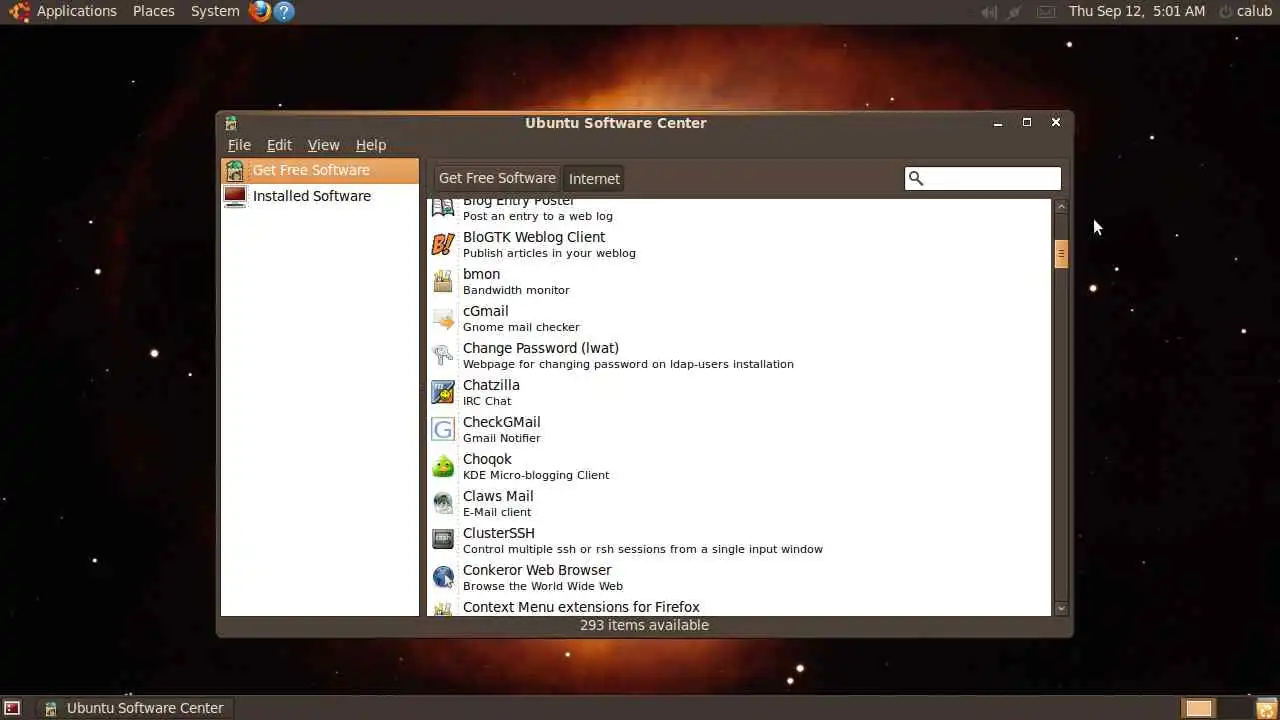Select the Choqok entry
Viewport: 1280px width, 720px height.
pyautogui.click(x=739, y=466)
